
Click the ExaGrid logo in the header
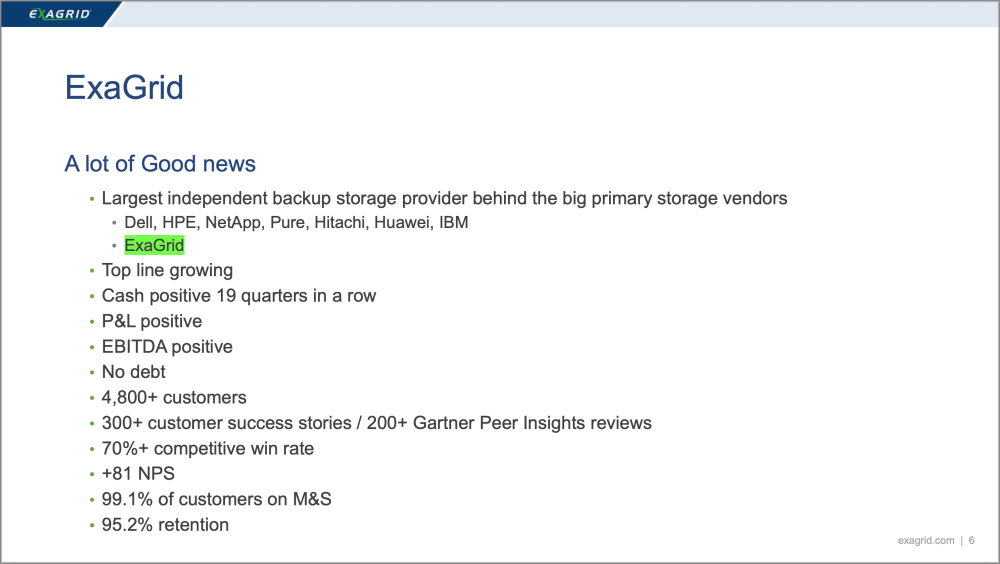[x=60, y=14]
